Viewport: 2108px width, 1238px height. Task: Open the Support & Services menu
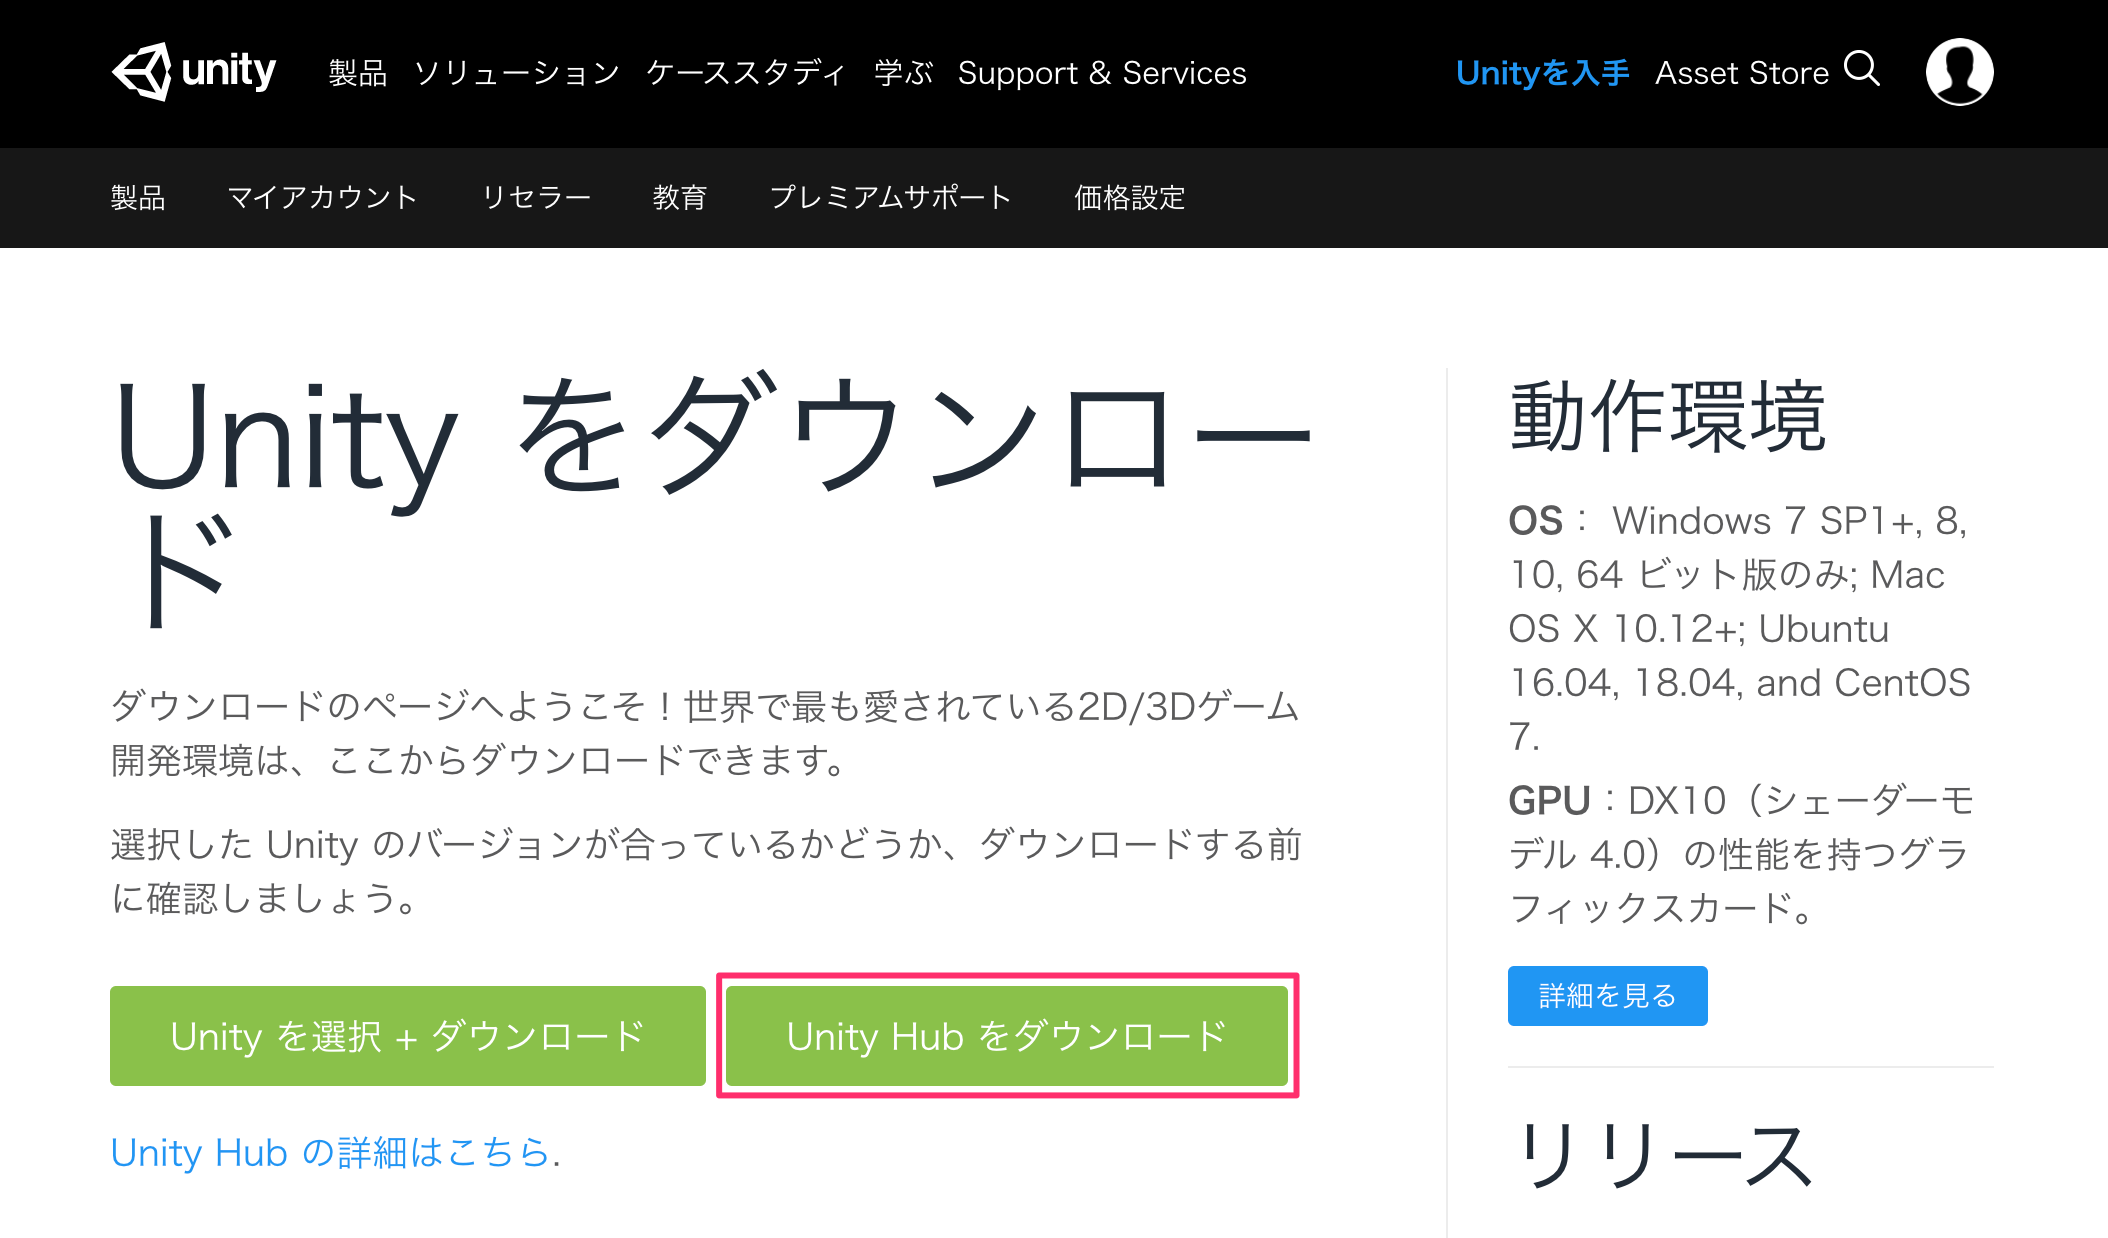[x=1102, y=73]
